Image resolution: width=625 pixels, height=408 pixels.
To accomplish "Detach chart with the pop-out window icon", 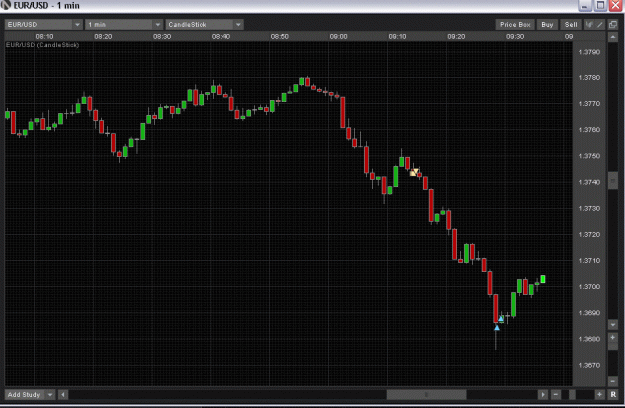I will click(613, 25).
